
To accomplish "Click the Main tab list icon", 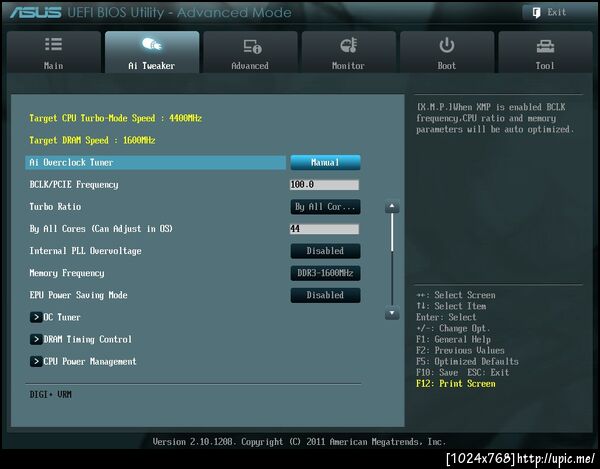I will (x=54, y=44).
